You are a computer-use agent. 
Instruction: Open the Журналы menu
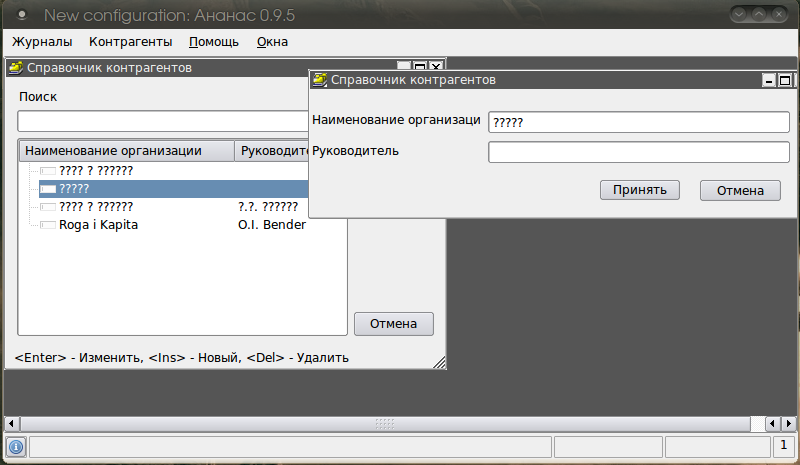point(42,42)
